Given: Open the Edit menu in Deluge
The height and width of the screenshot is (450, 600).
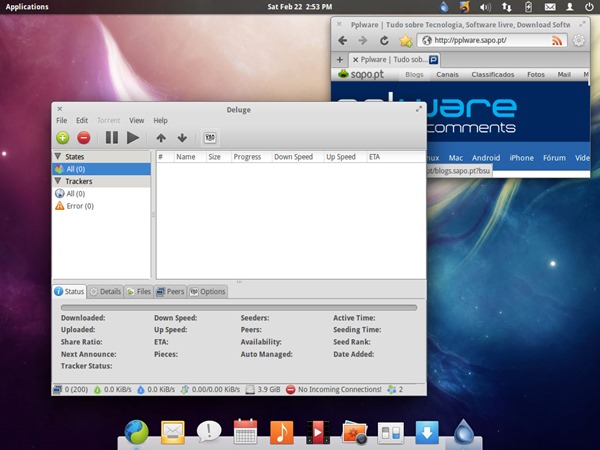Looking at the screenshot, I should [82, 121].
